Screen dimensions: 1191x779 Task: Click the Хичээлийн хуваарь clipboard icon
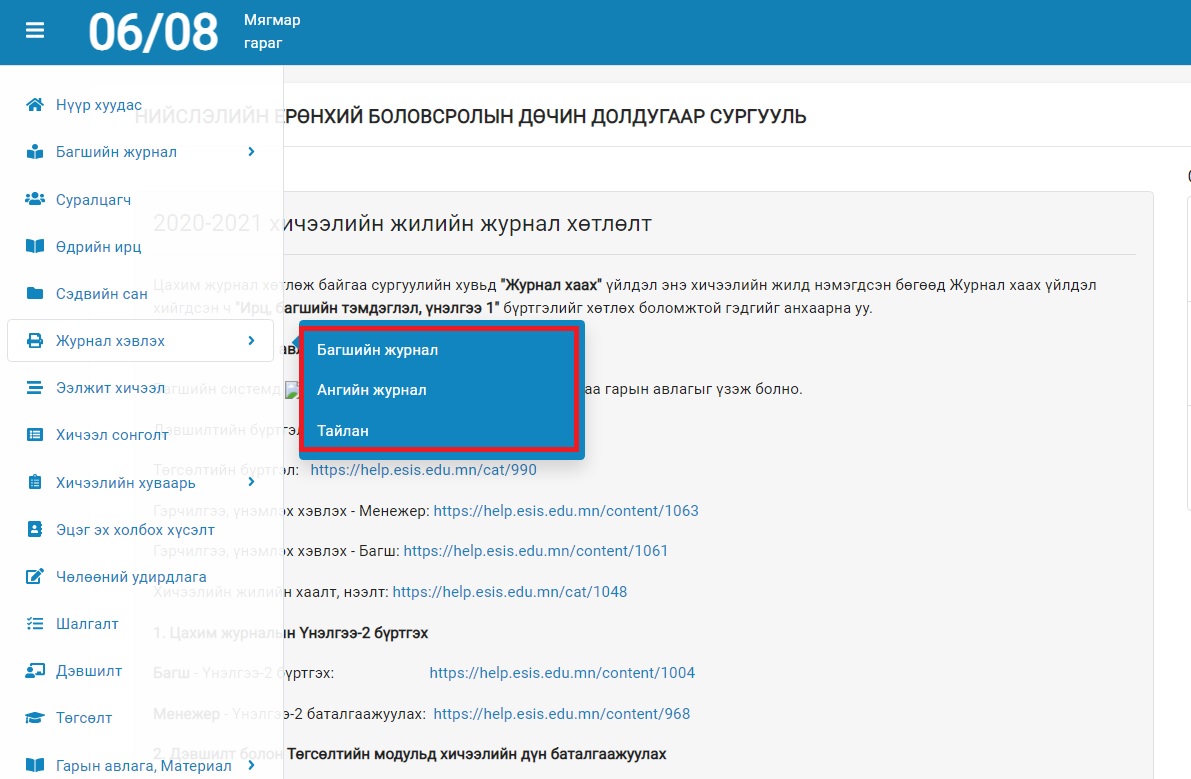point(35,482)
